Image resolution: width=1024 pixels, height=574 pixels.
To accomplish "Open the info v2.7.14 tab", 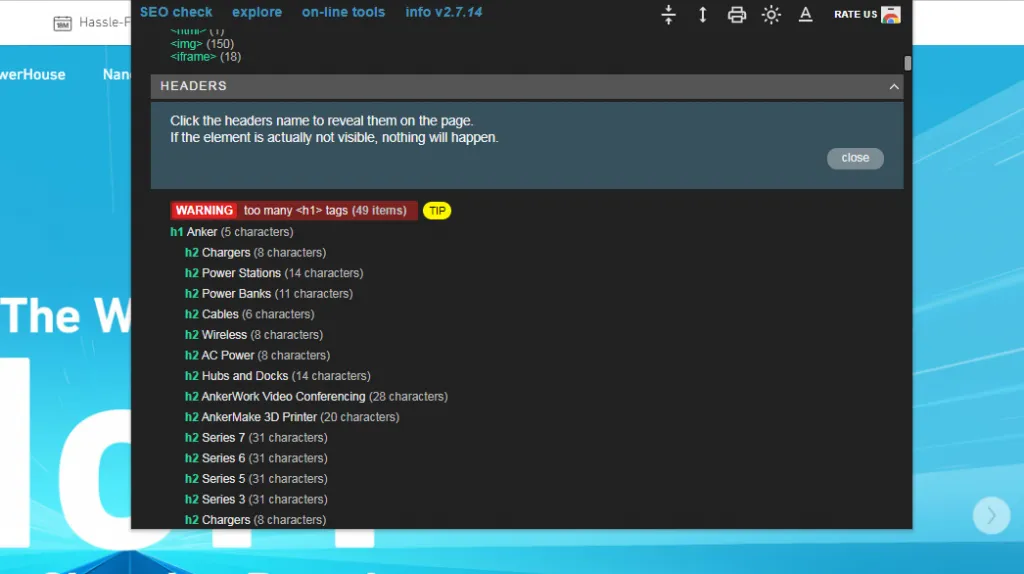I will pyautogui.click(x=443, y=12).
